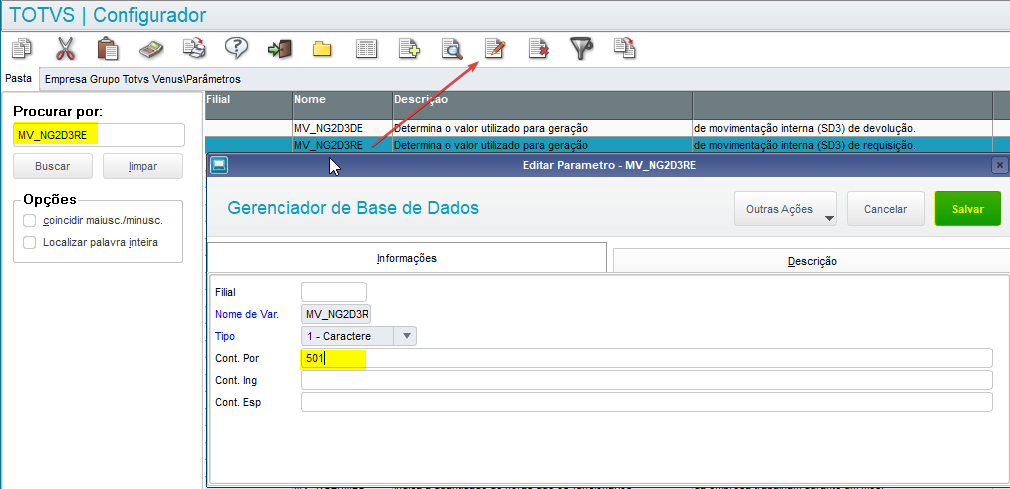Click the Cancelar button
The height and width of the screenshot is (489, 1010).
click(886, 209)
